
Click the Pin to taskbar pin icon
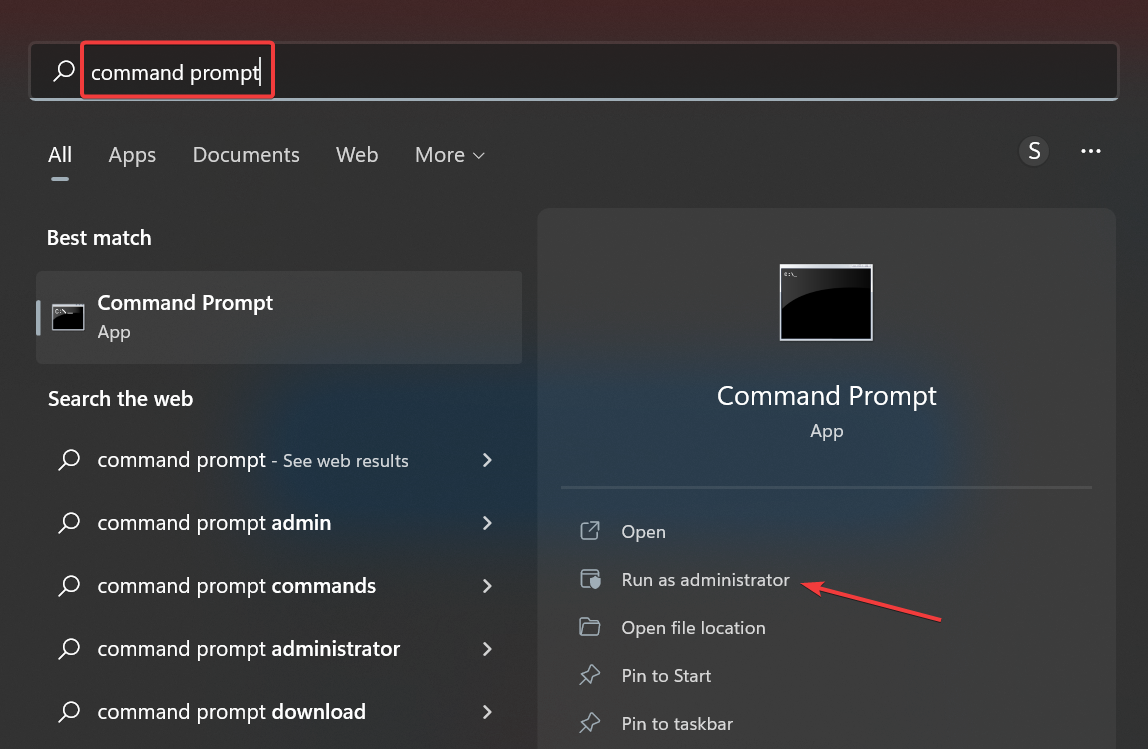(590, 724)
